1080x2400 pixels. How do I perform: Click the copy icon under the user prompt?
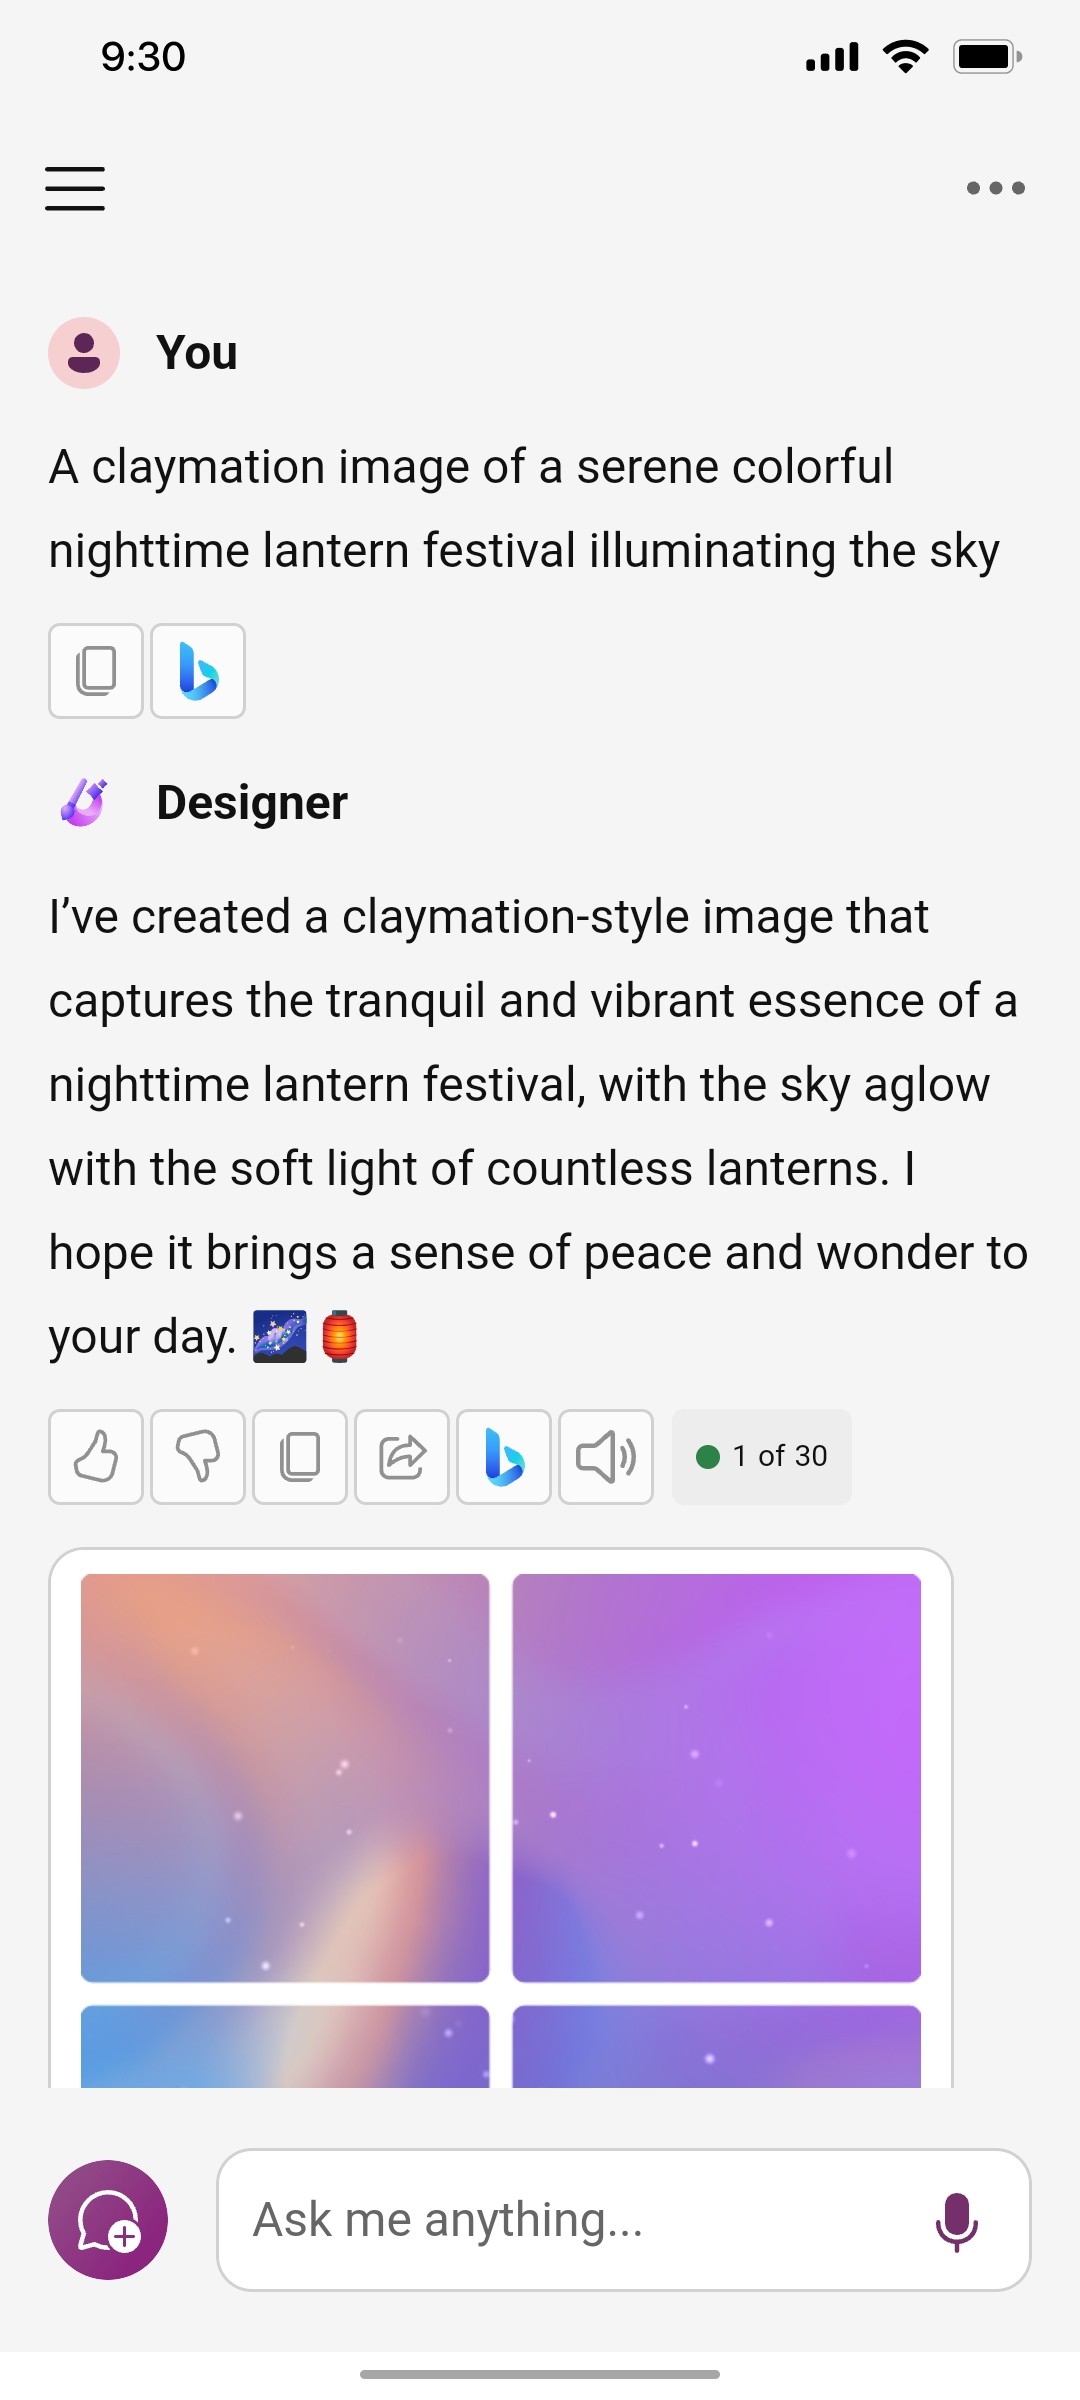point(95,671)
